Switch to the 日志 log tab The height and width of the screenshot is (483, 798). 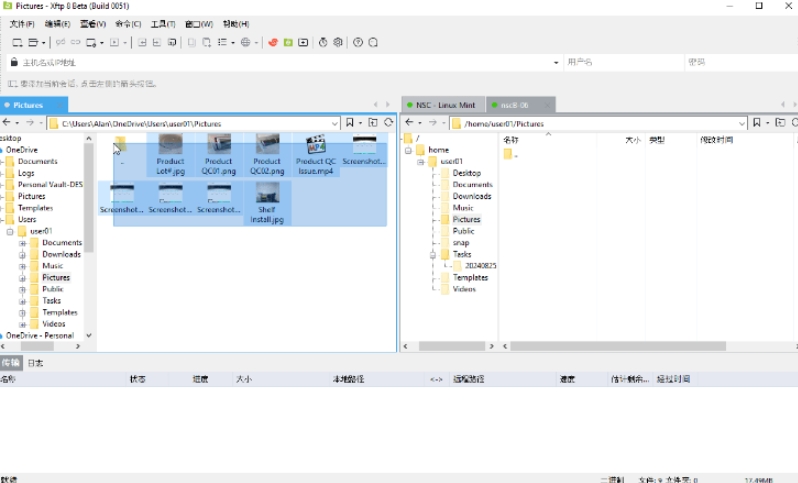click(x=35, y=363)
